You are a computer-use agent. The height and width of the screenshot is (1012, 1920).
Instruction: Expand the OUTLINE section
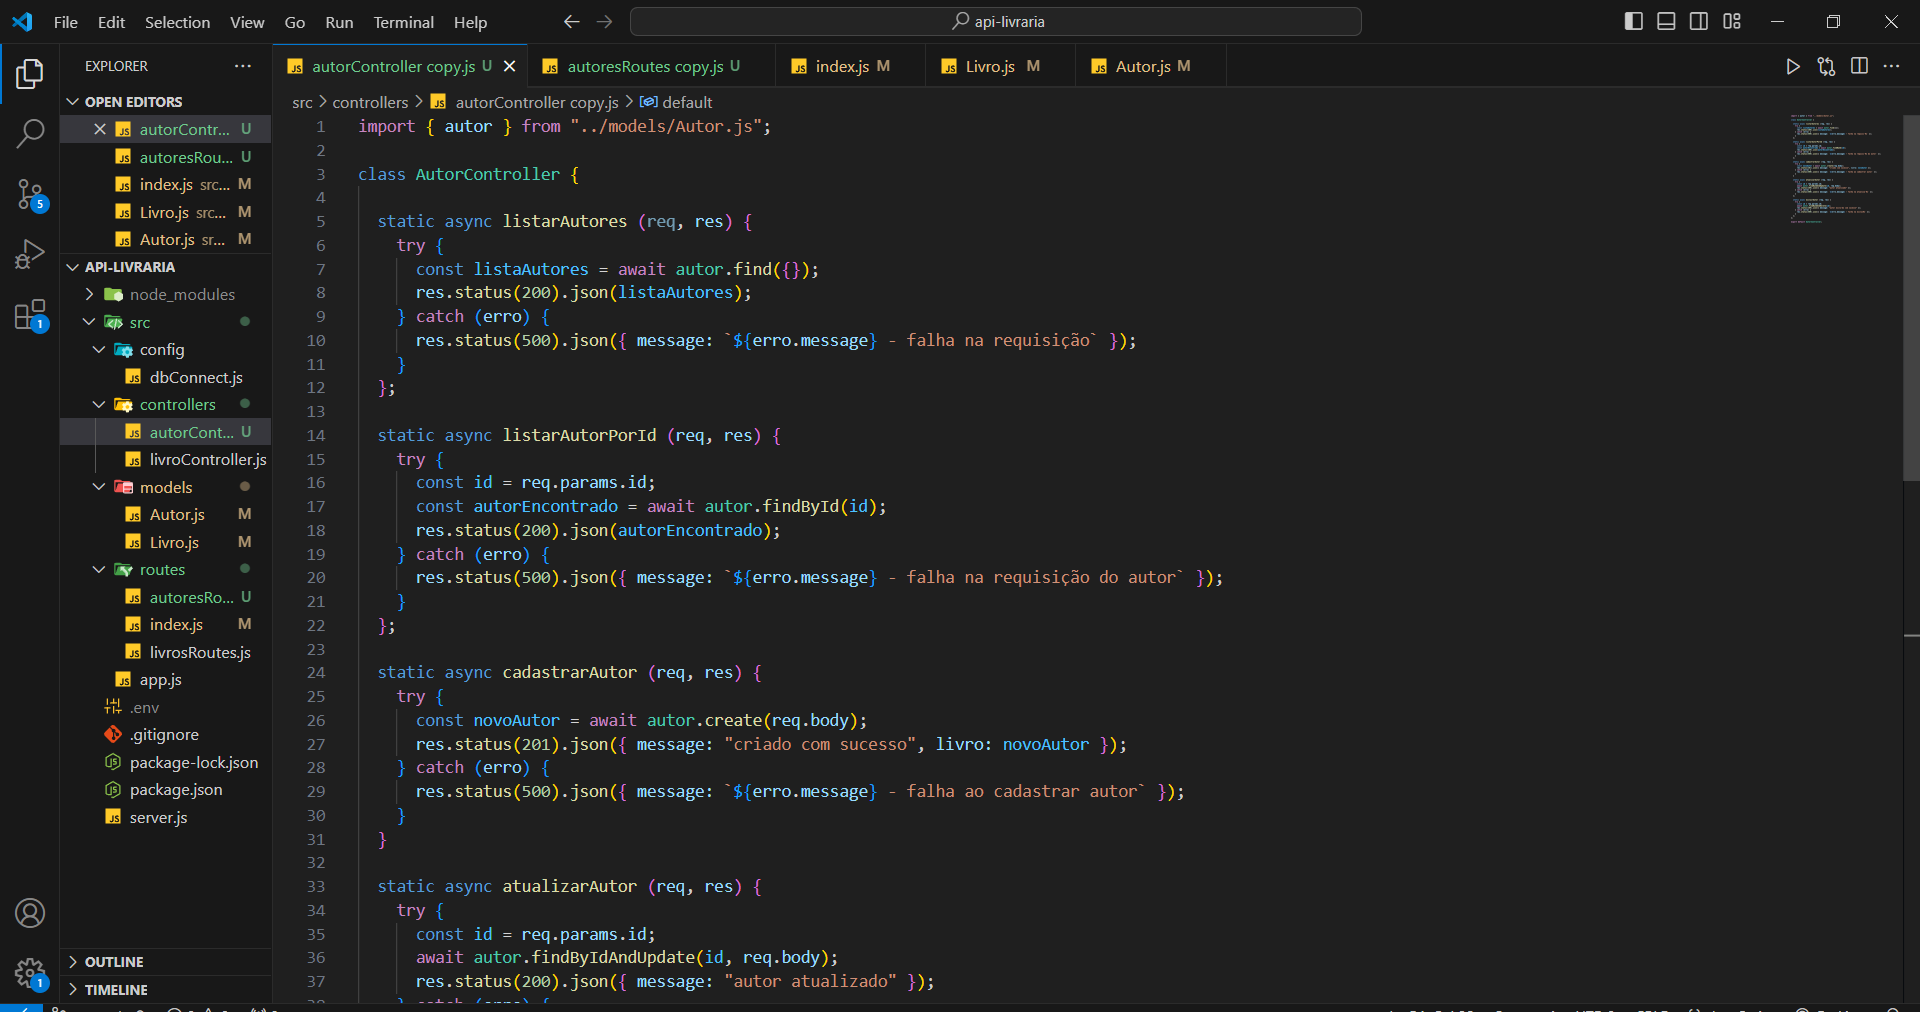tap(165, 961)
